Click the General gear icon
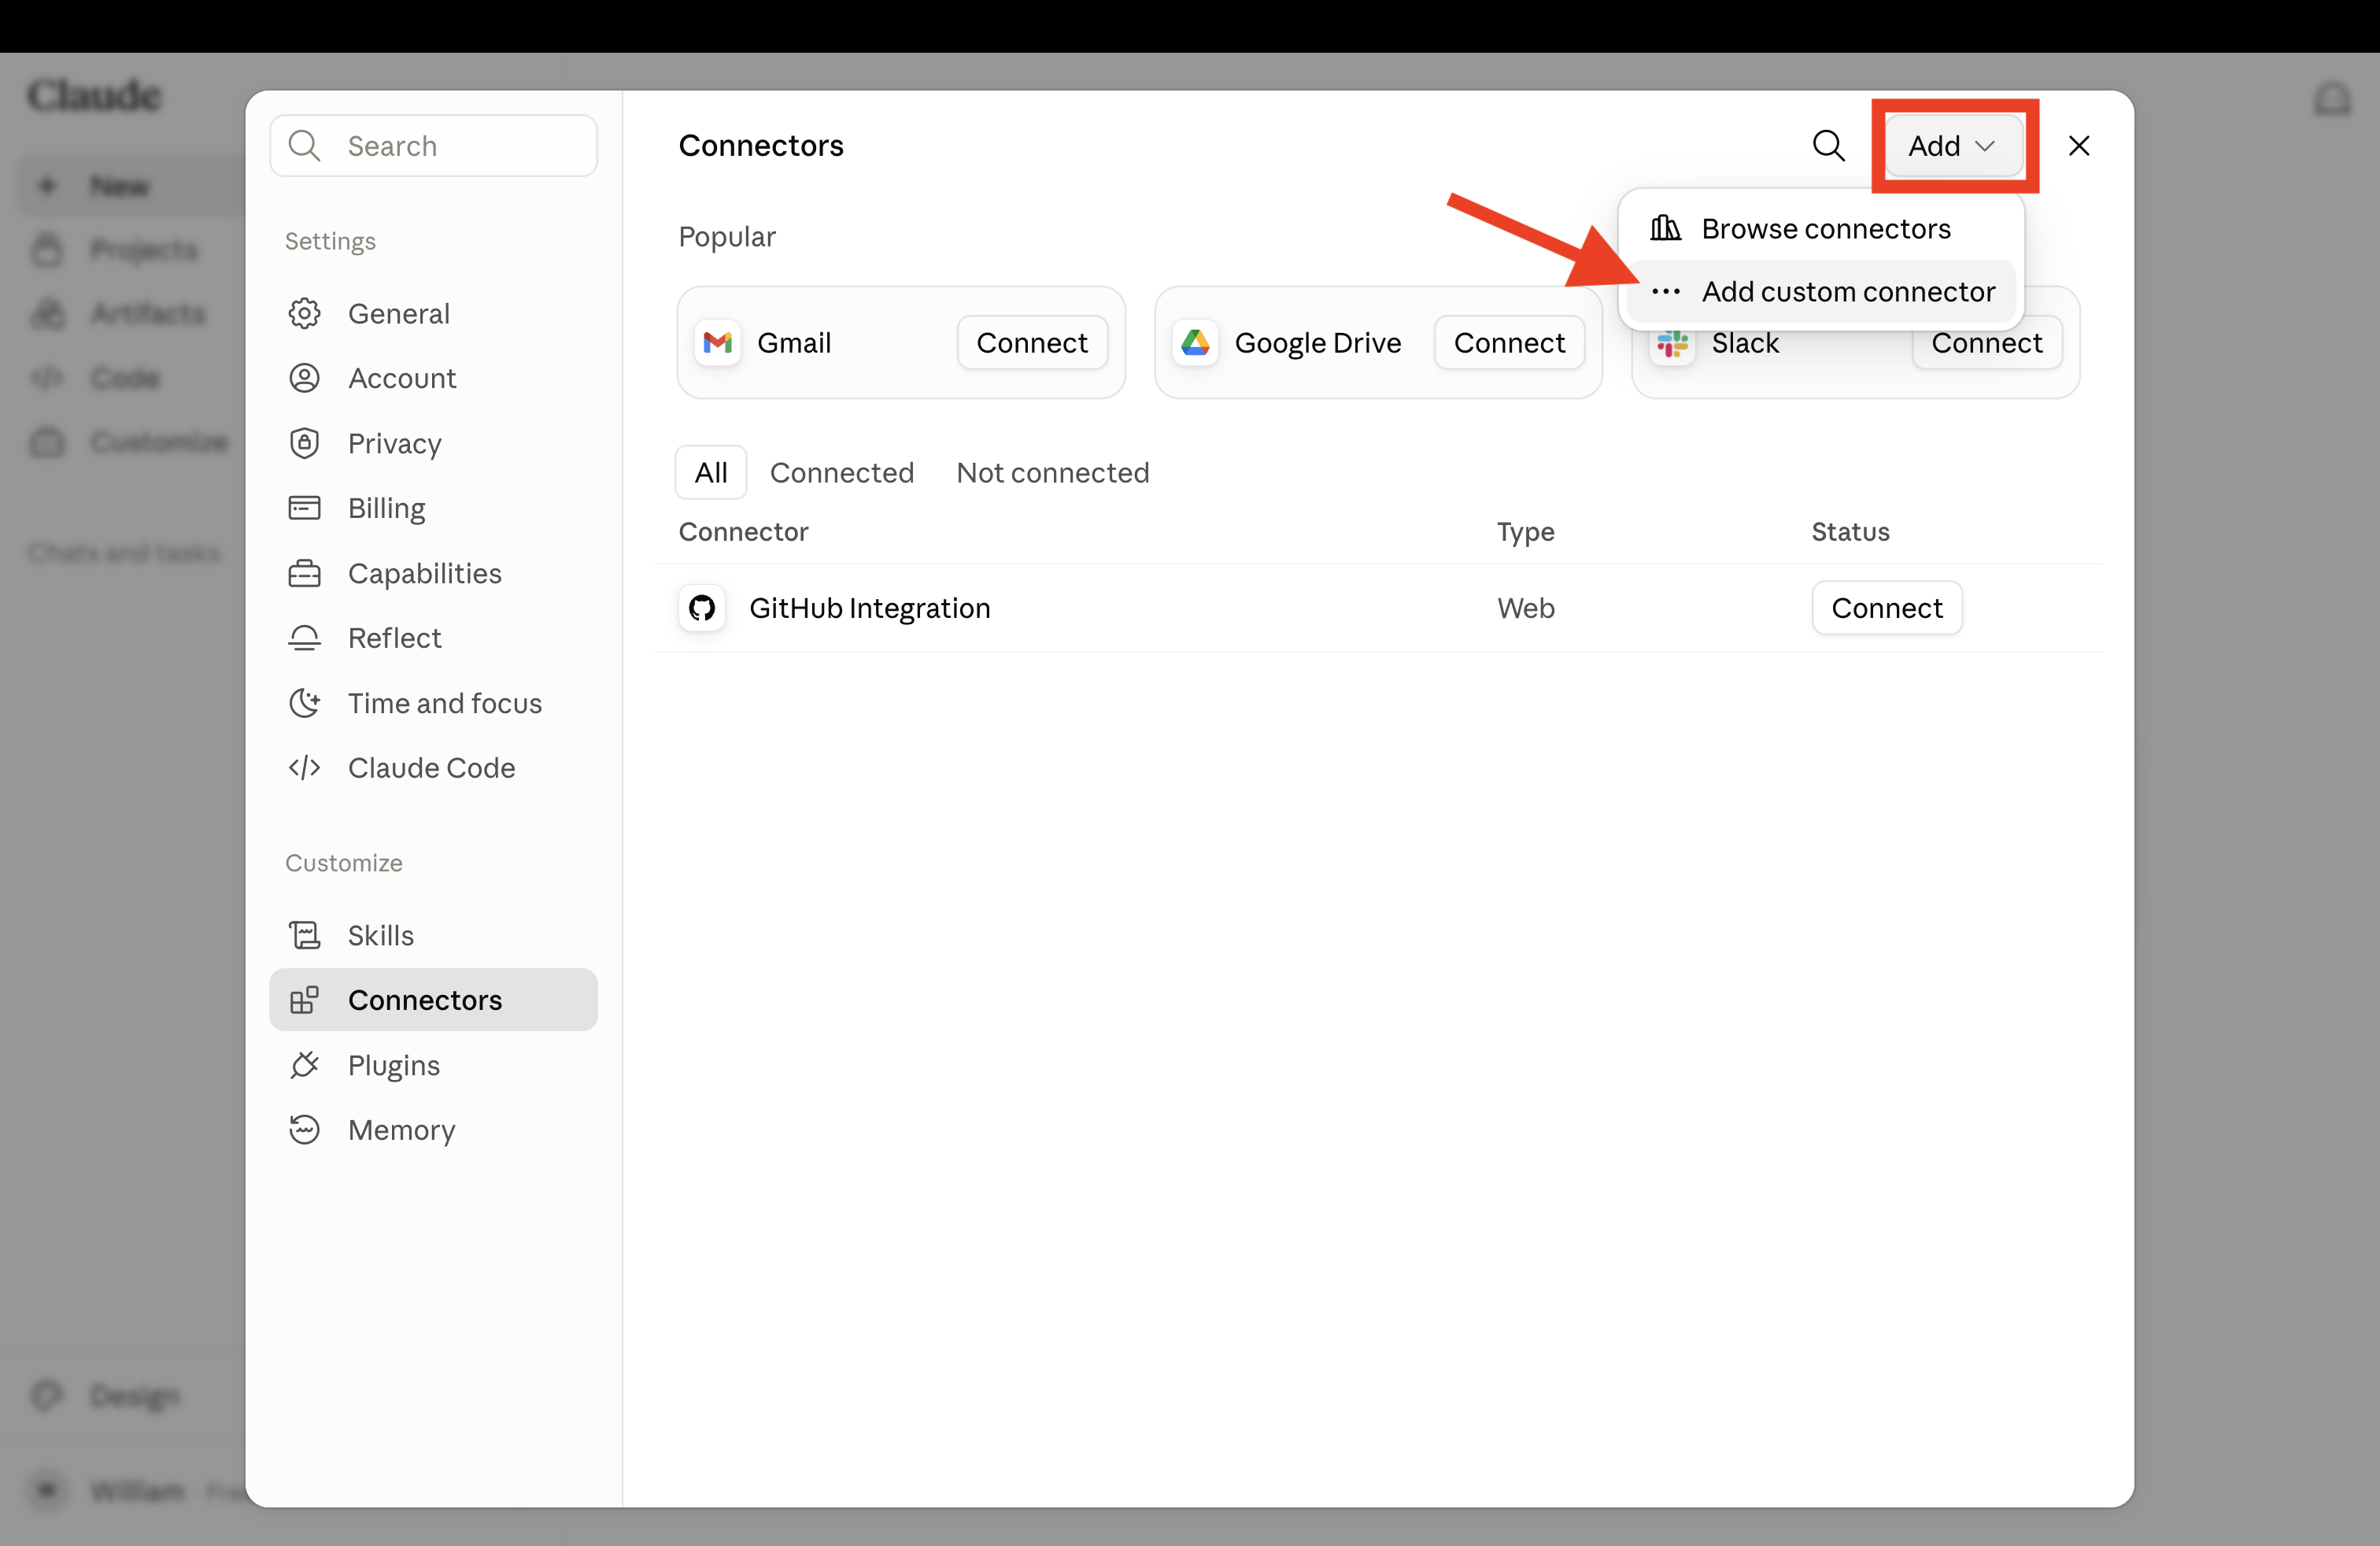 [x=304, y=313]
